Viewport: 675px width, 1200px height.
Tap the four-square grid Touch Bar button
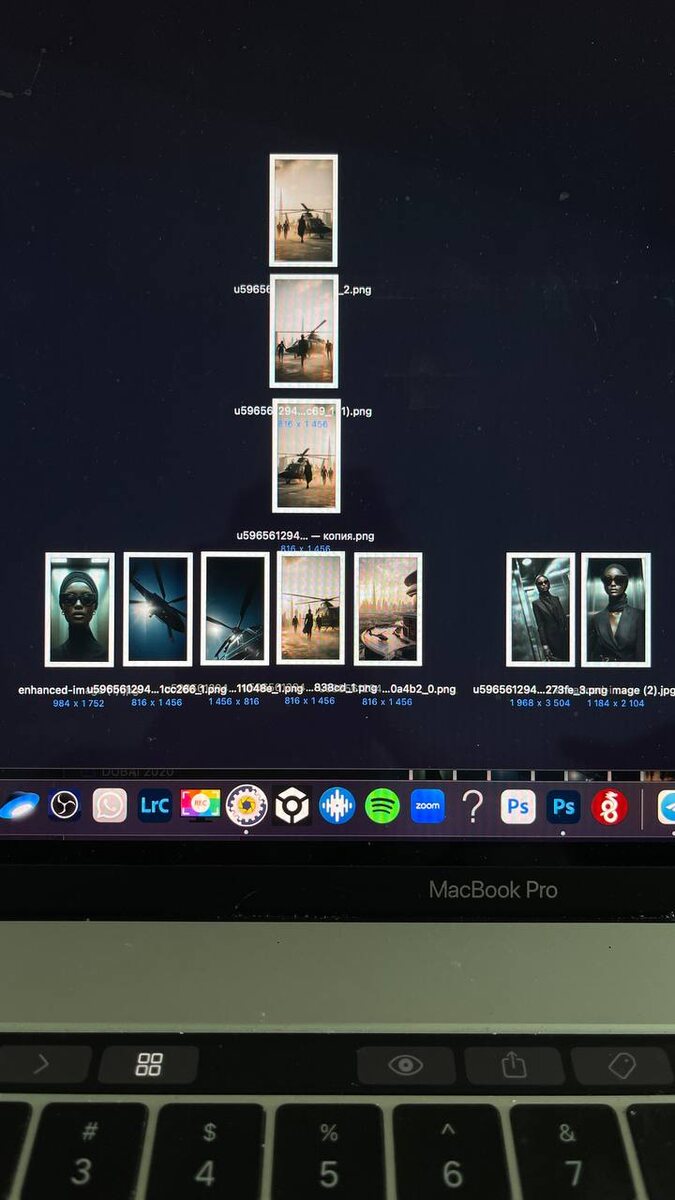point(149,1064)
